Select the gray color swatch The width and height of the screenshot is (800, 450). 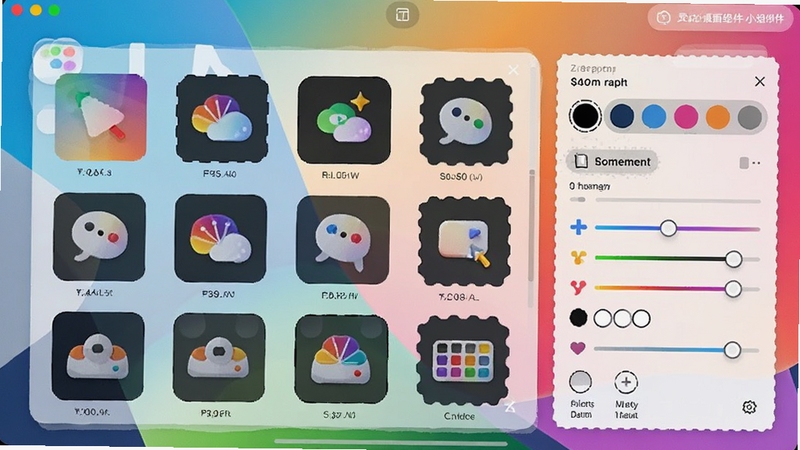click(749, 116)
